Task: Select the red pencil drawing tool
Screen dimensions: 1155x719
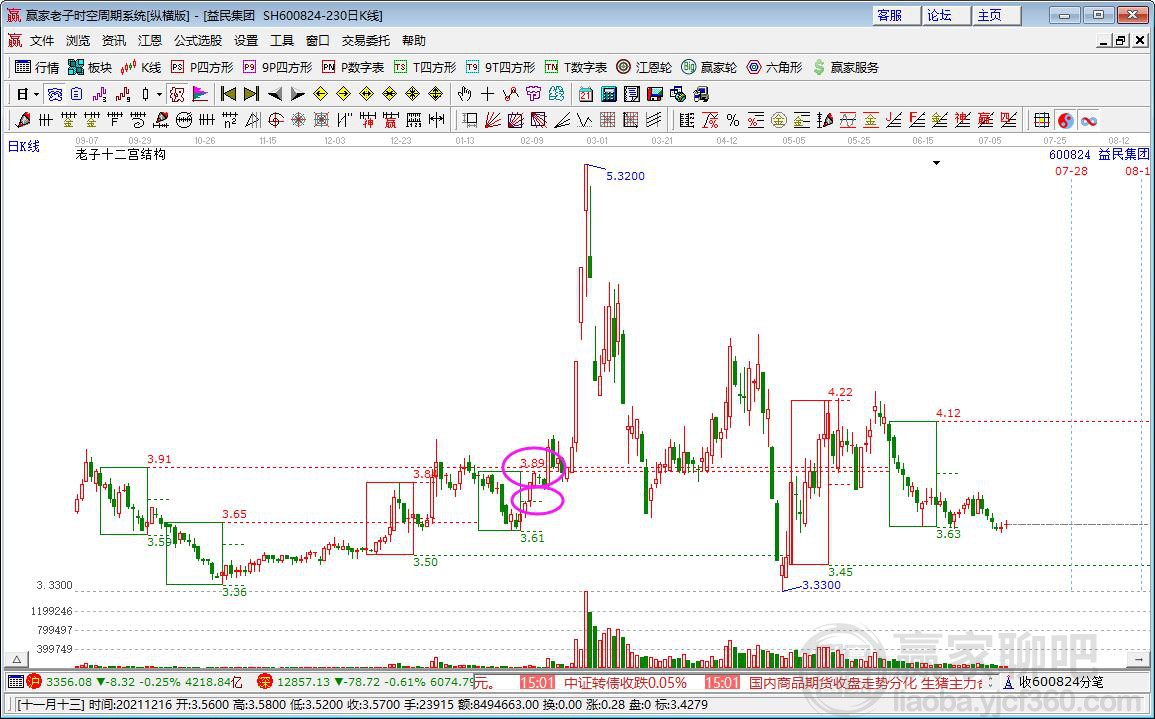Action: coord(23,120)
